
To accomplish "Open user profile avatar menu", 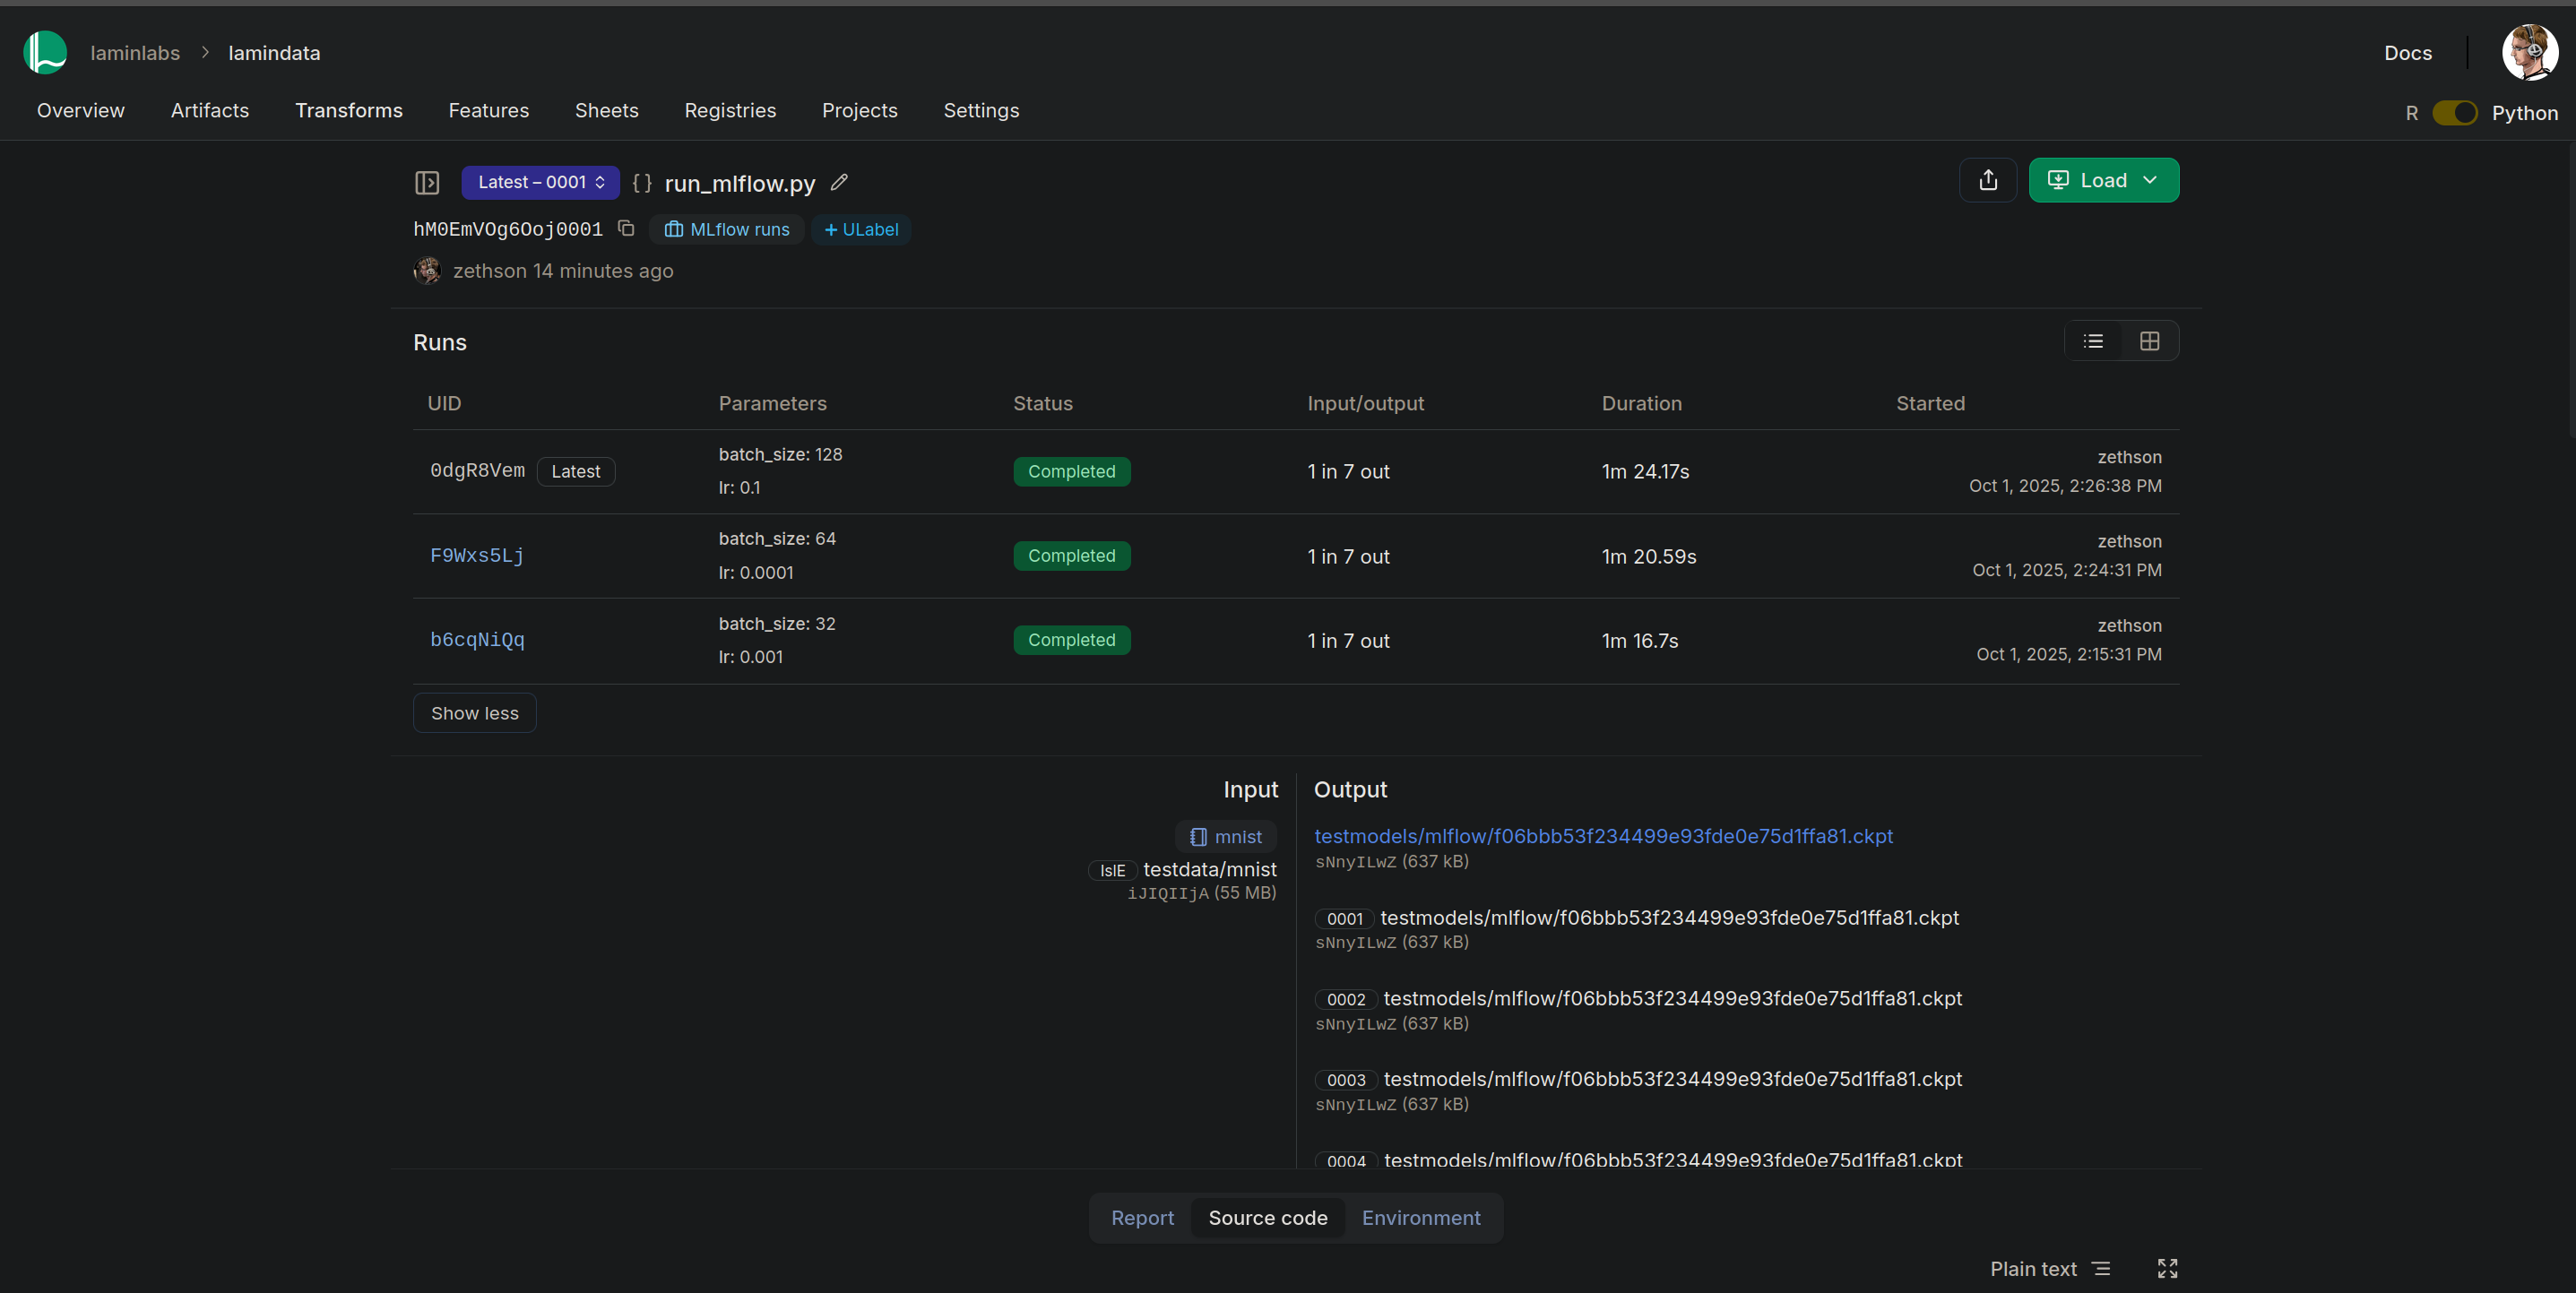I will [x=2529, y=52].
